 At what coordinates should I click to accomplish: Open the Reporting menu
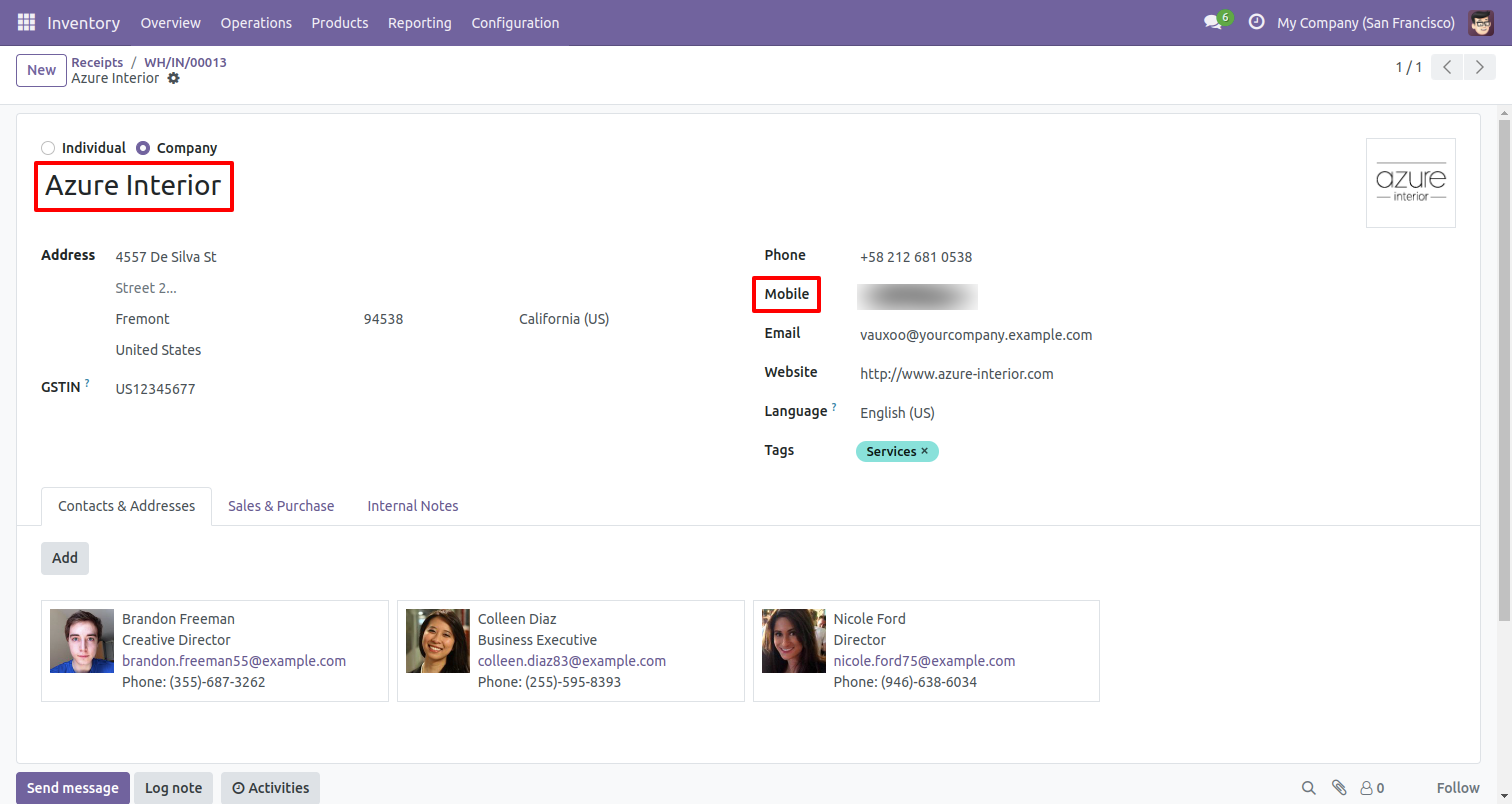click(x=420, y=22)
